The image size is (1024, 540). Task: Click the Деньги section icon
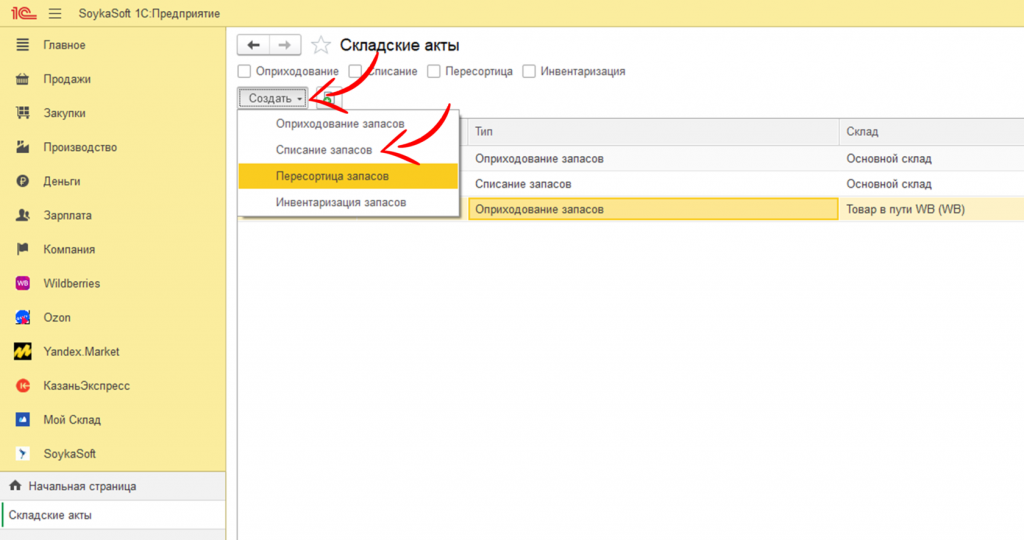click(x=22, y=181)
